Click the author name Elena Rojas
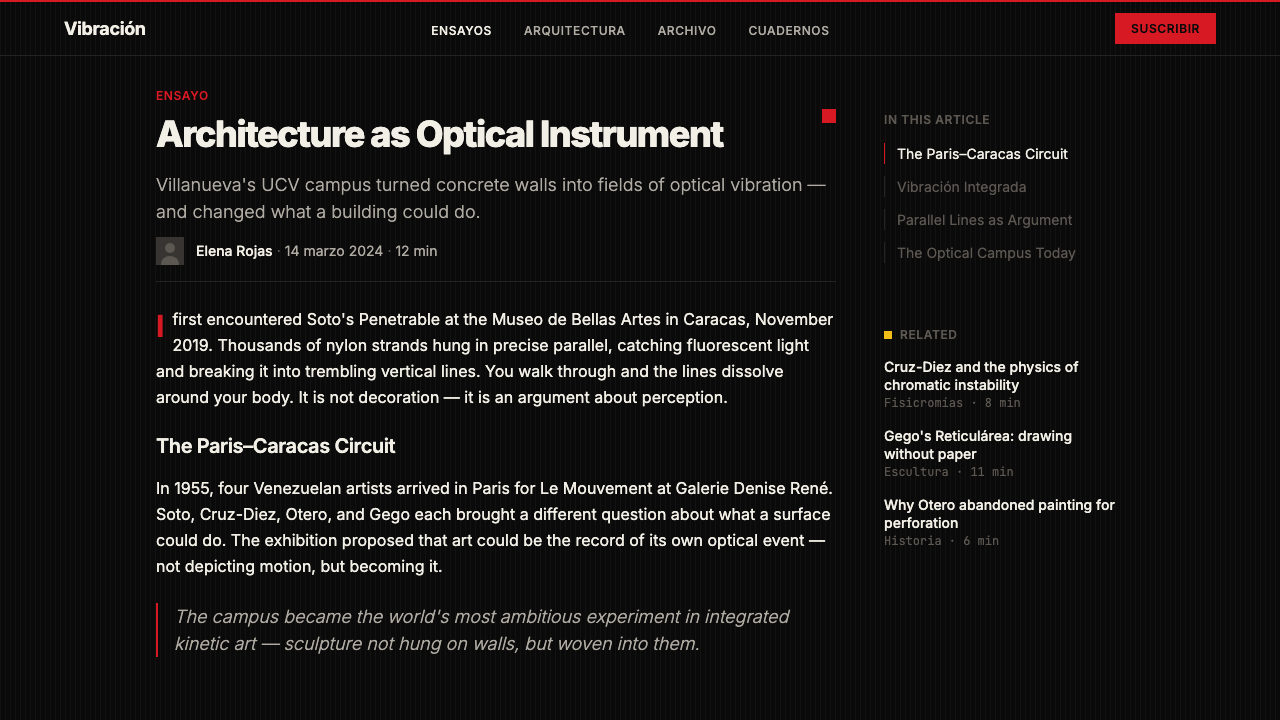 234,251
